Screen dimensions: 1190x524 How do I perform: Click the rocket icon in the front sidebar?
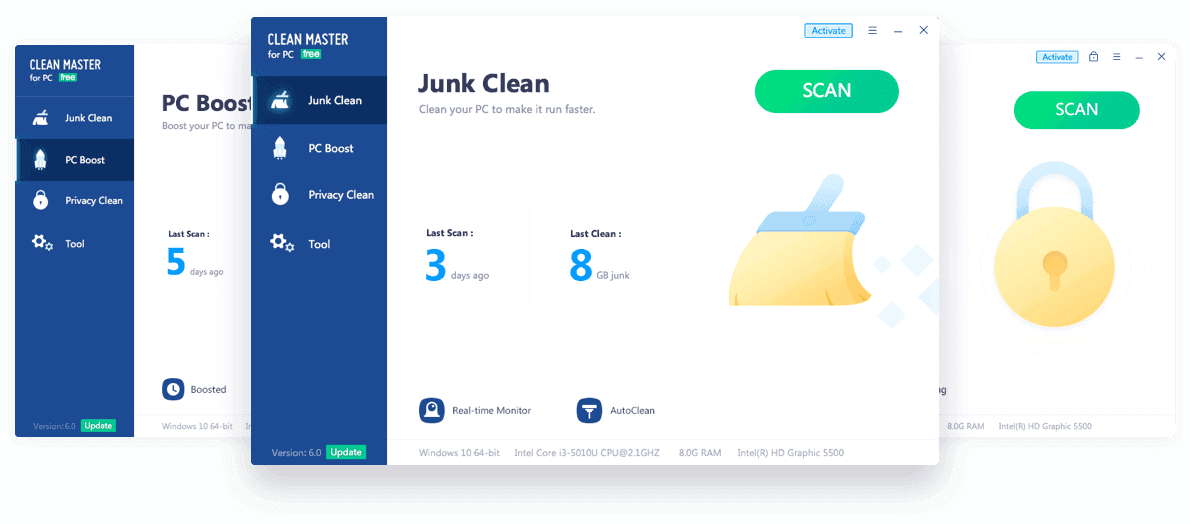tap(281, 148)
